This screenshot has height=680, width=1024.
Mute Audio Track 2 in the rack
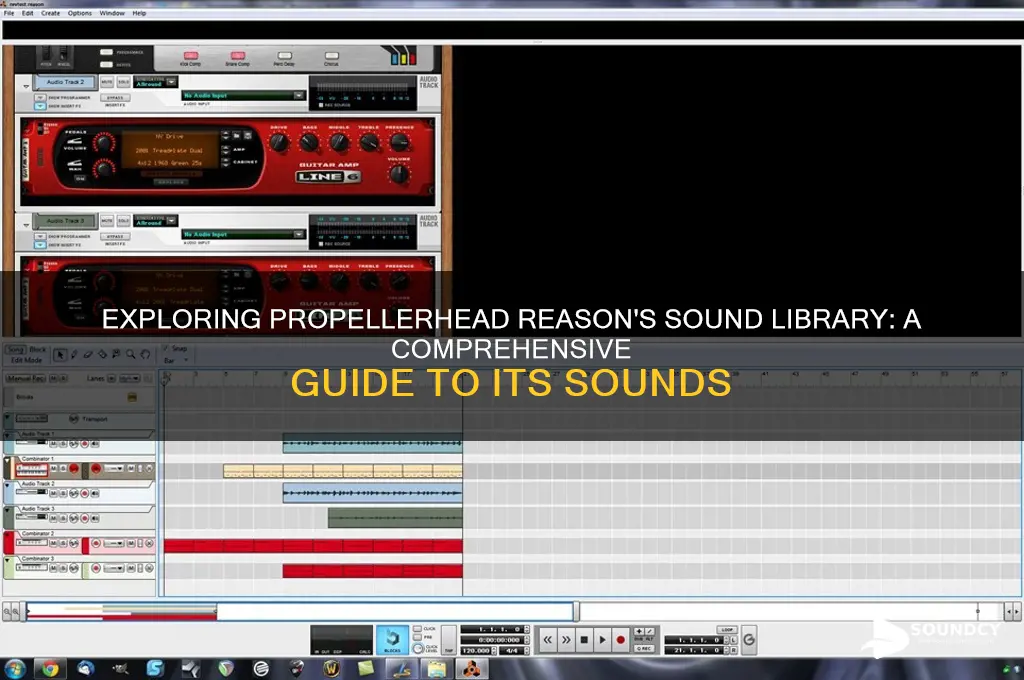[107, 82]
